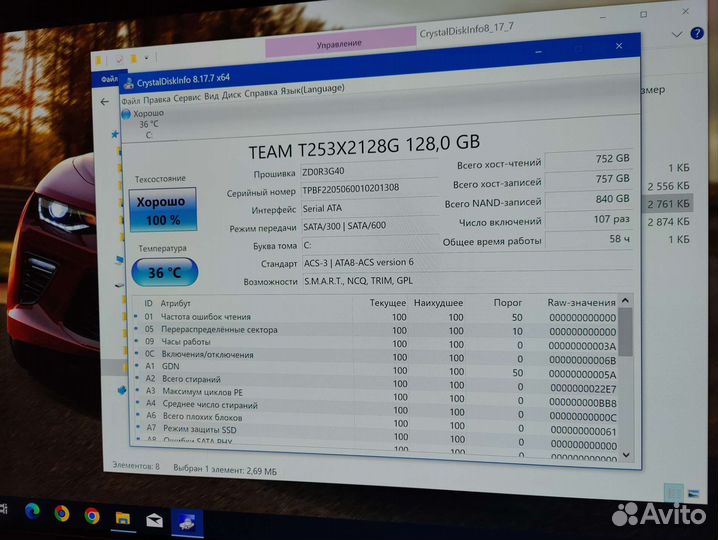Open Microsoft Edge from the taskbar

point(32,512)
